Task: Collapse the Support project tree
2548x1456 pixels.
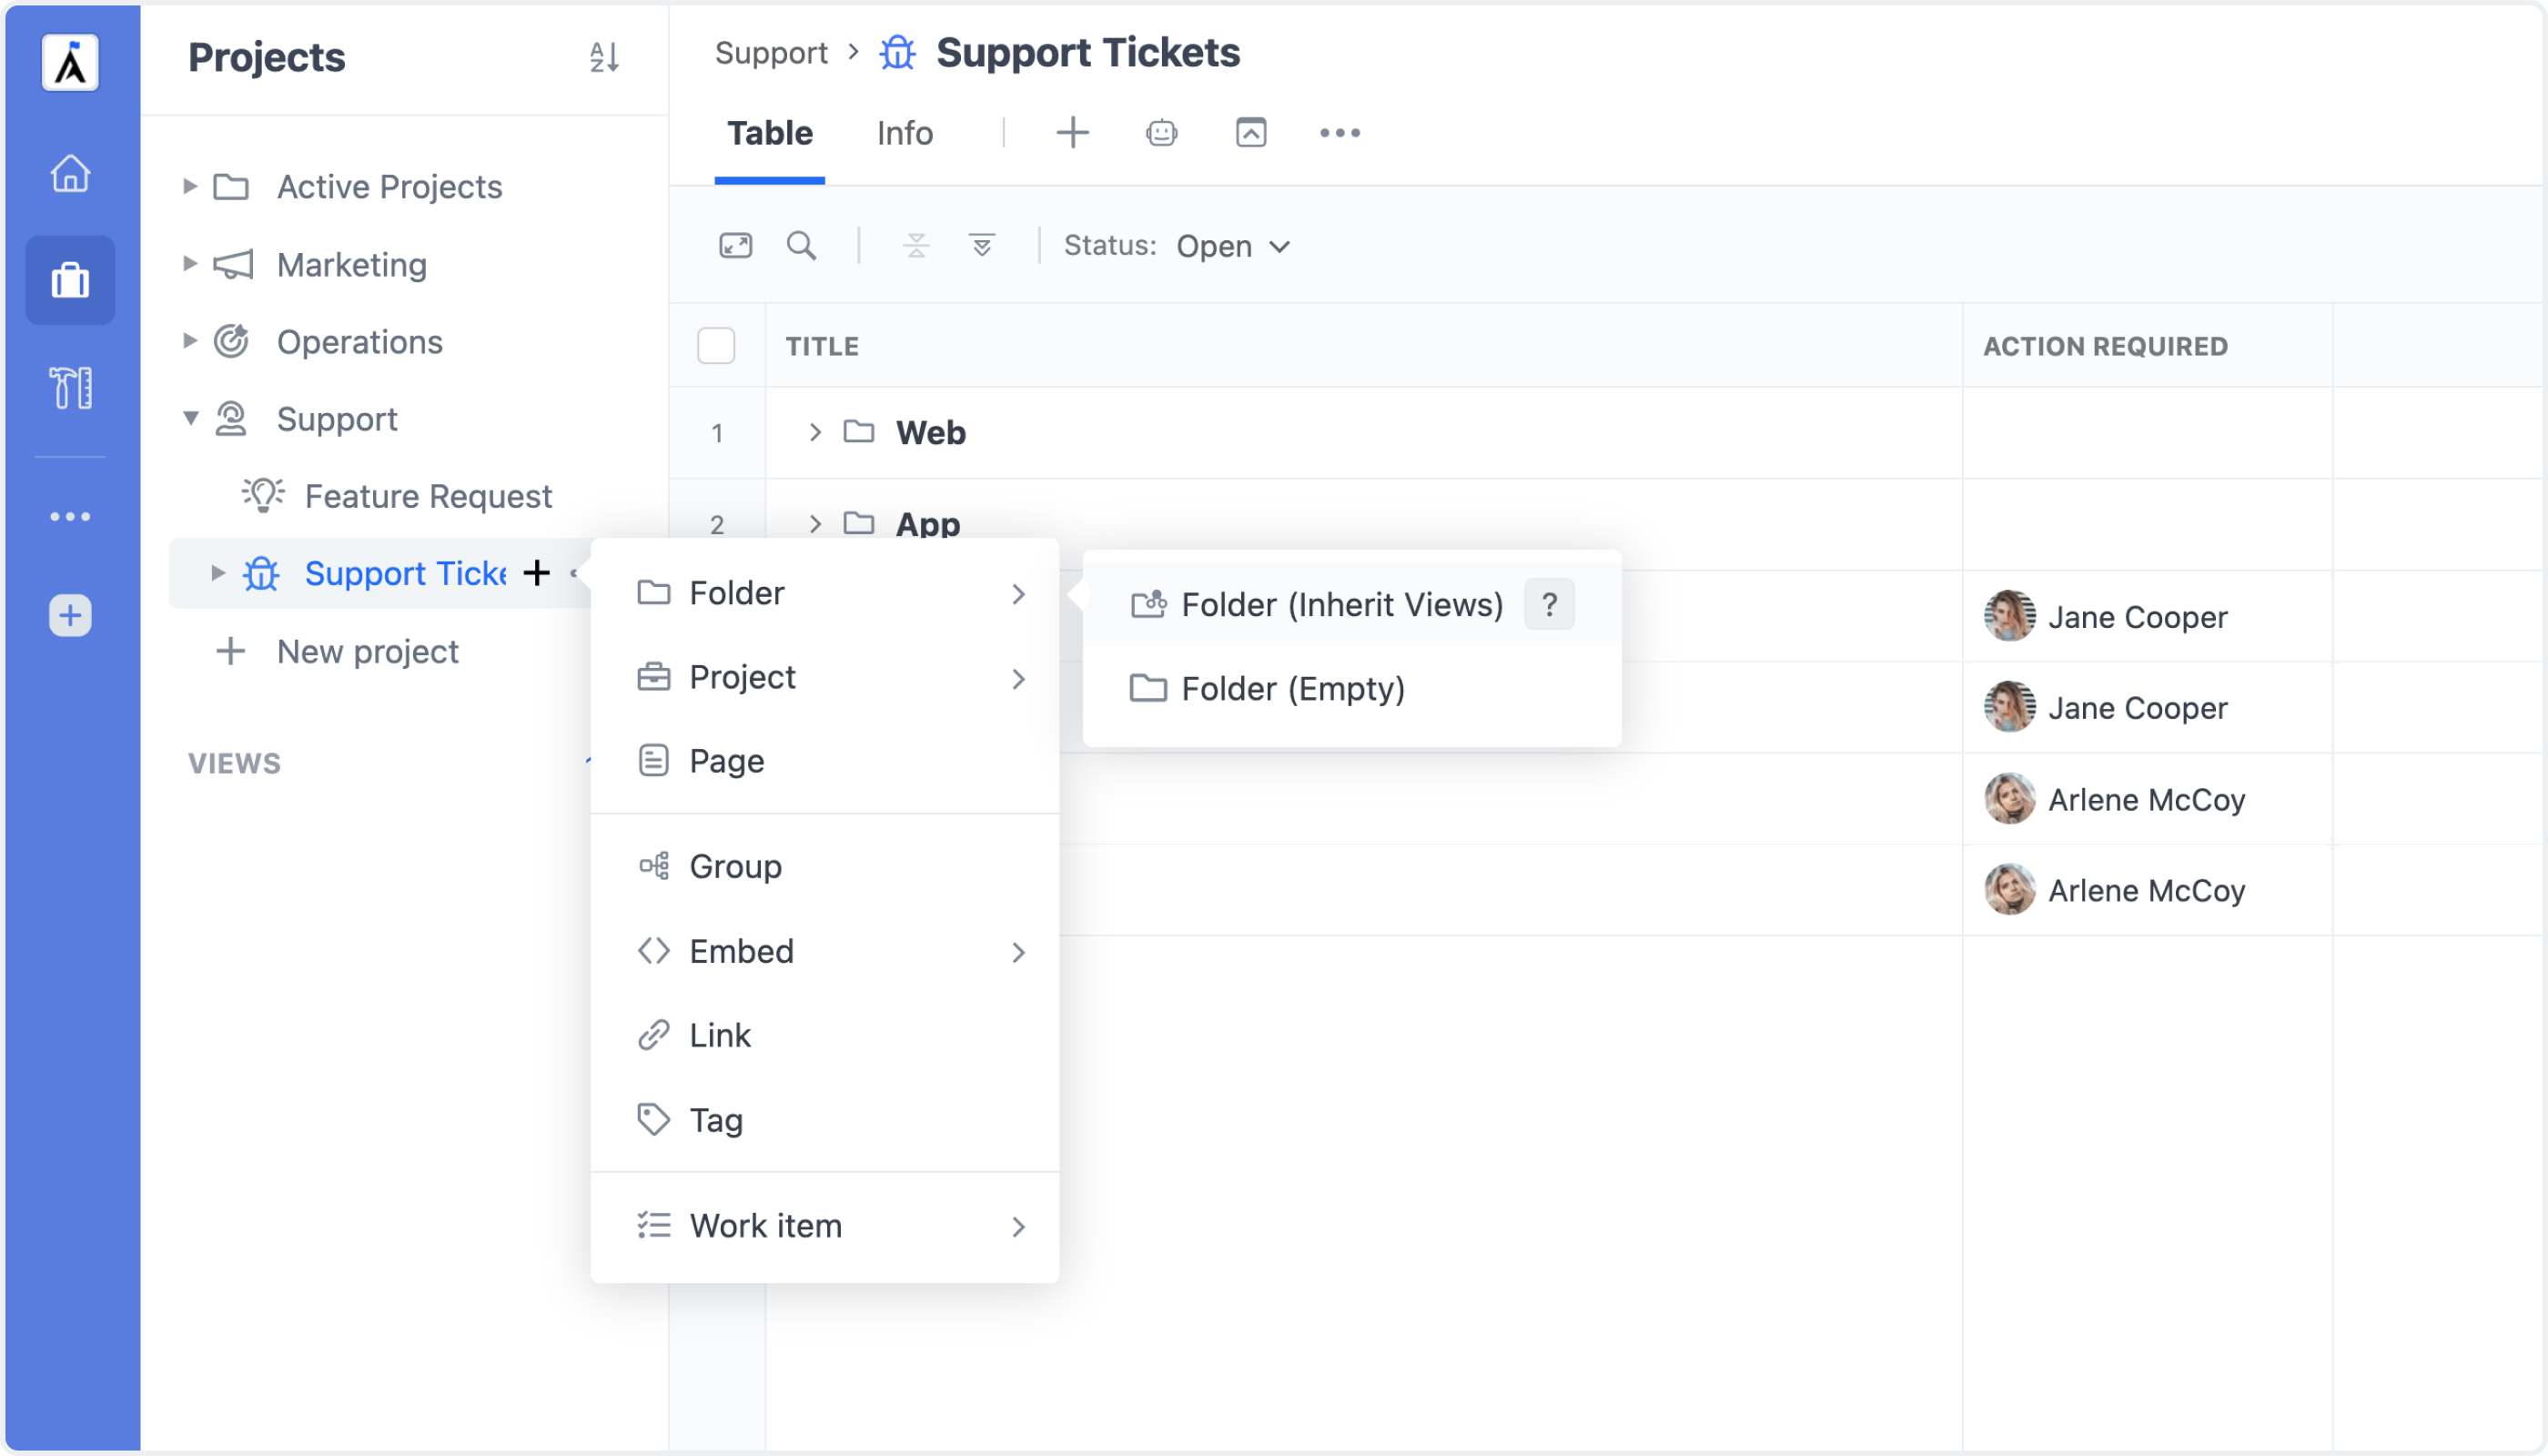Action: point(189,418)
